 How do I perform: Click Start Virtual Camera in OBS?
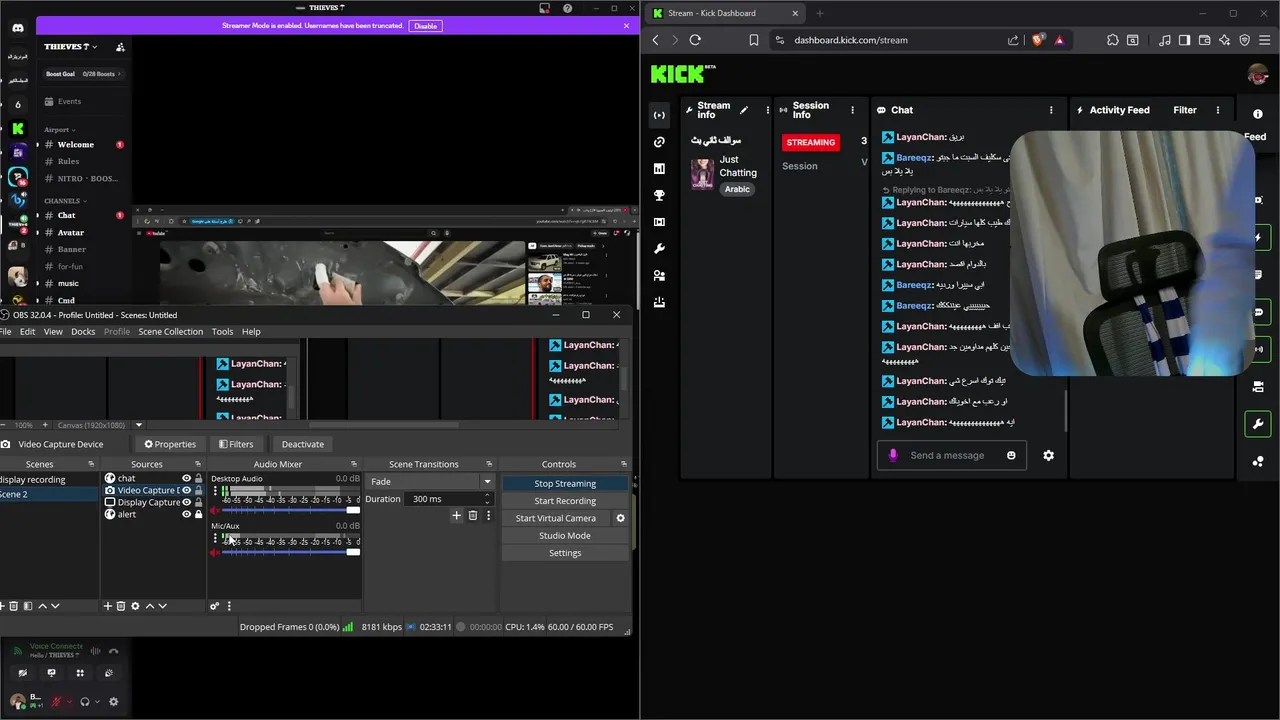(556, 518)
